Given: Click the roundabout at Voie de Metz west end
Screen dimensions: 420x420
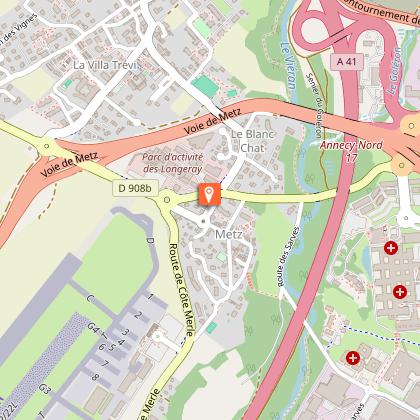Looking at the screenshot, I should pyautogui.click(x=47, y=146).
